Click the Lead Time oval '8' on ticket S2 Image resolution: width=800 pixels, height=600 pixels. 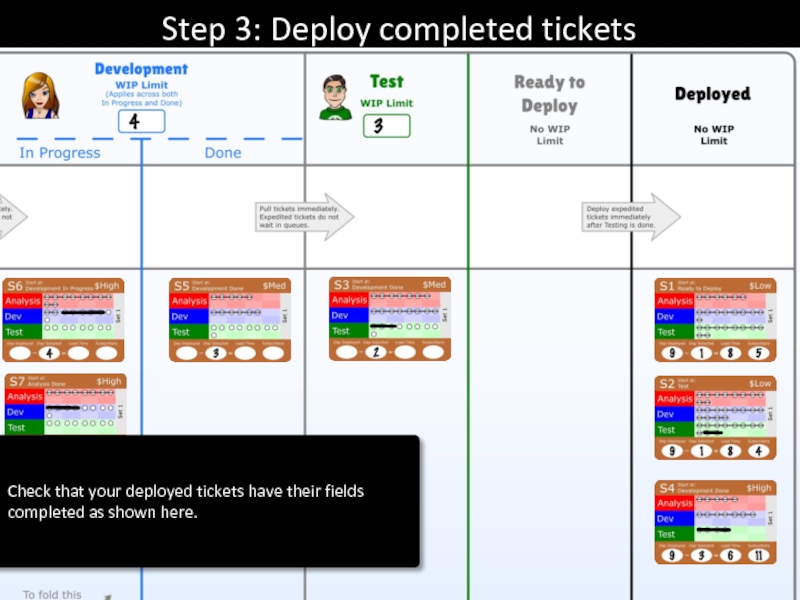(730, 451)
